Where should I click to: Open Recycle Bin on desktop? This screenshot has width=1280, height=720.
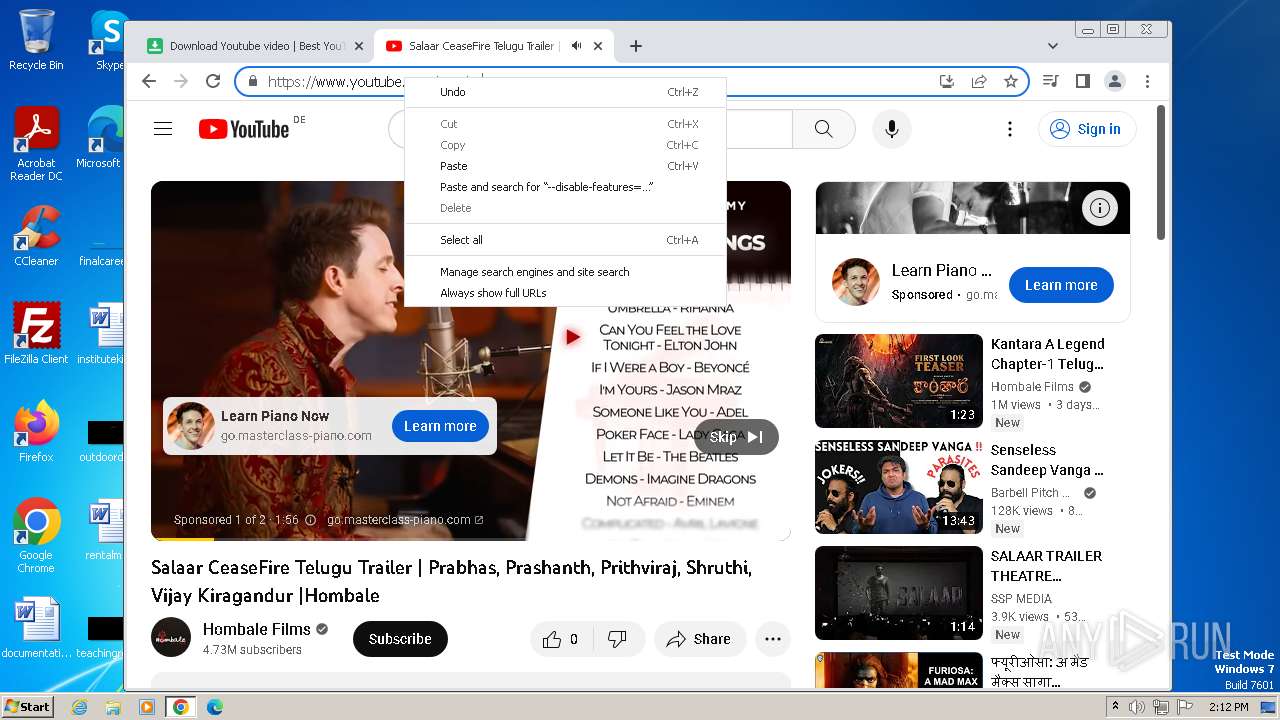36,40
